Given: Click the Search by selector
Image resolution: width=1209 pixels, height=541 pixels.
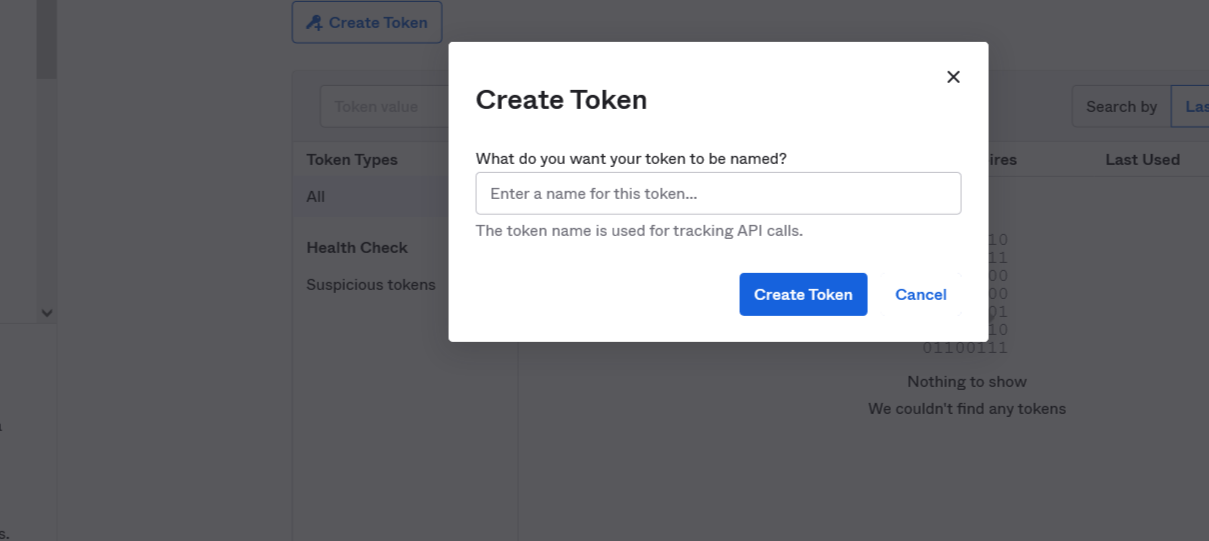Looking at the screenshot, I should coord(1121,106).
